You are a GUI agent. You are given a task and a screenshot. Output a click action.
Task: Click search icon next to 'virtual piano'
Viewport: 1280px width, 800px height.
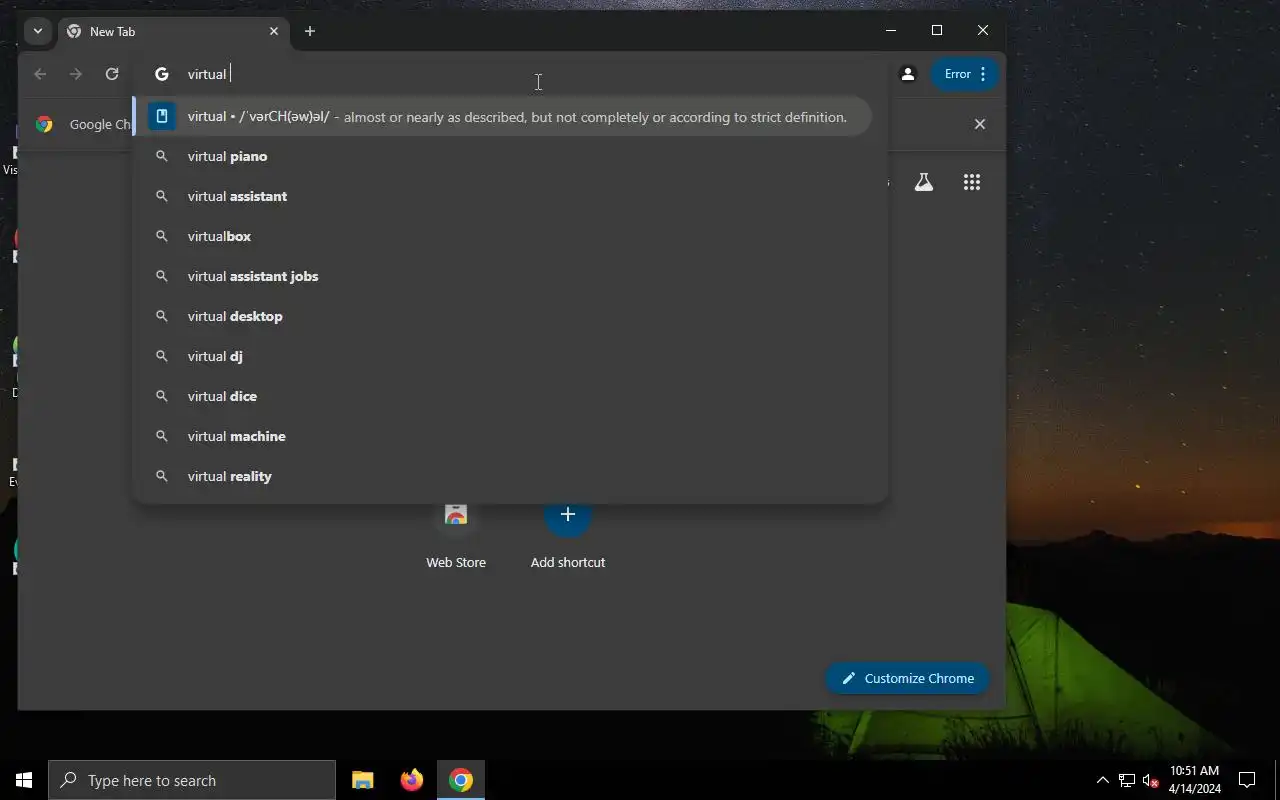[x=162, y=156]
